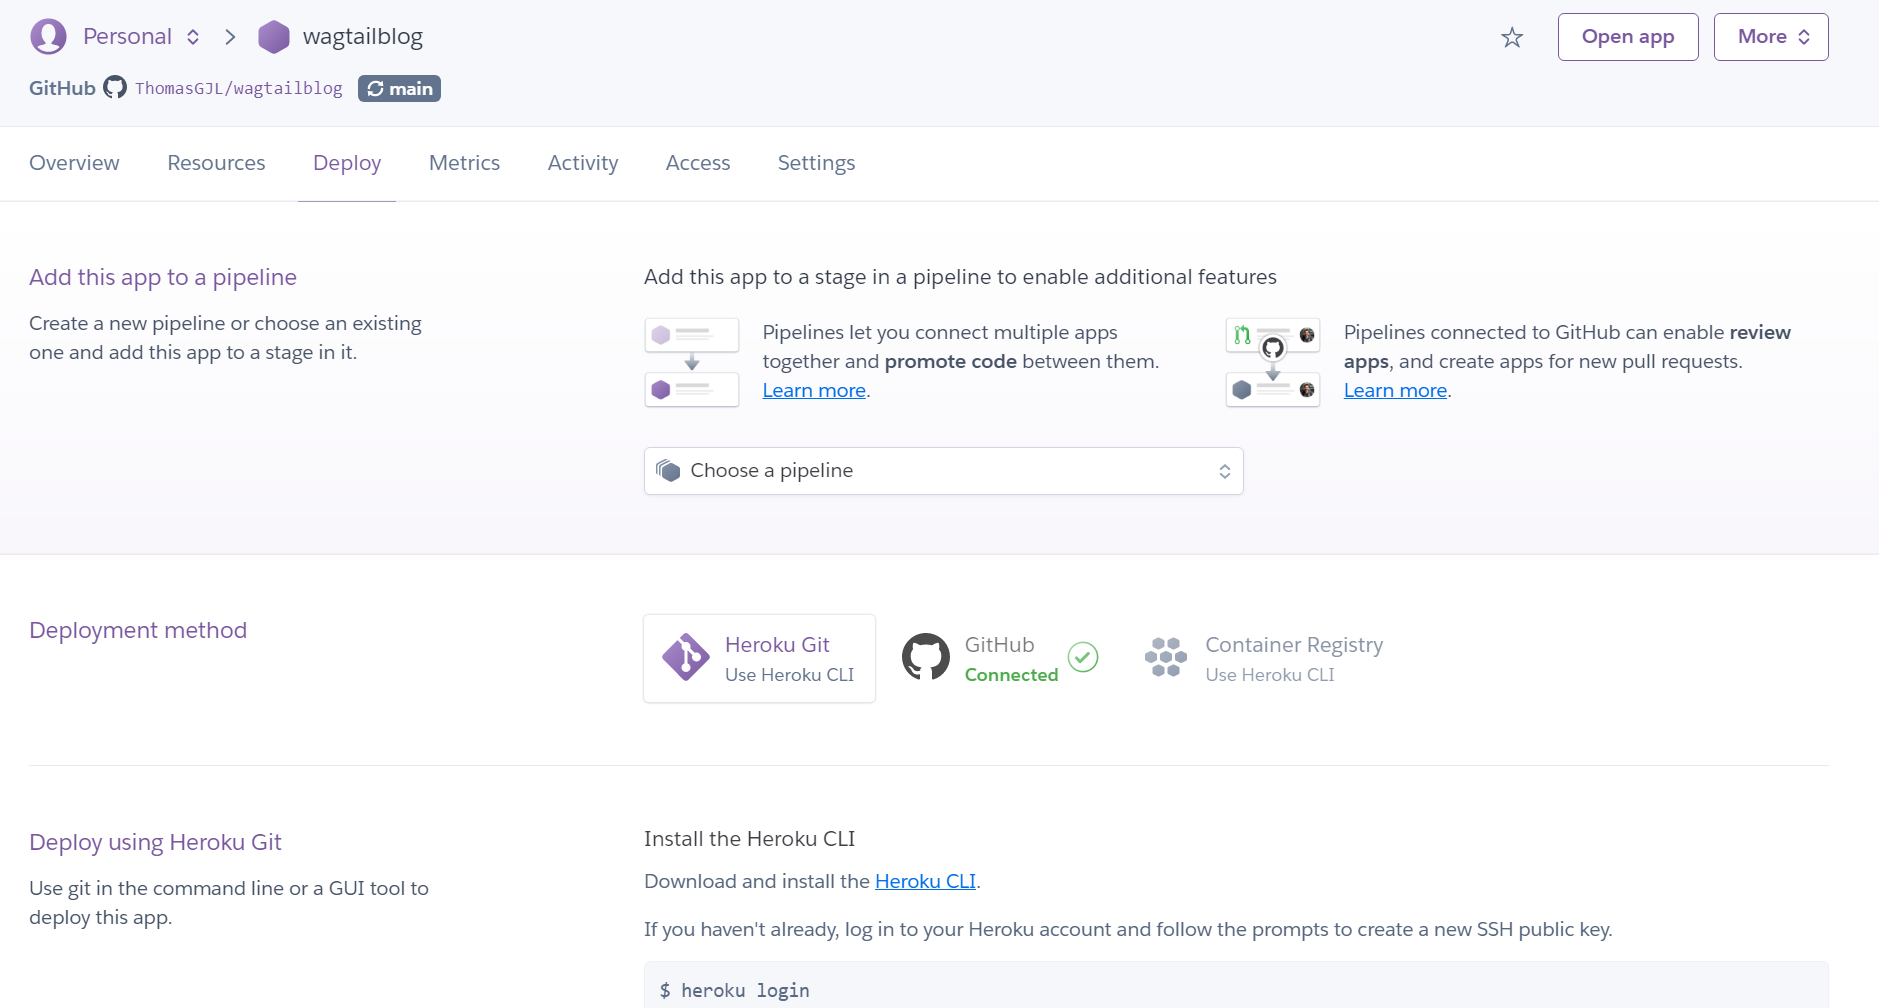Click the wagtailblog app name

pyautogui.click(x=363, y=37)
